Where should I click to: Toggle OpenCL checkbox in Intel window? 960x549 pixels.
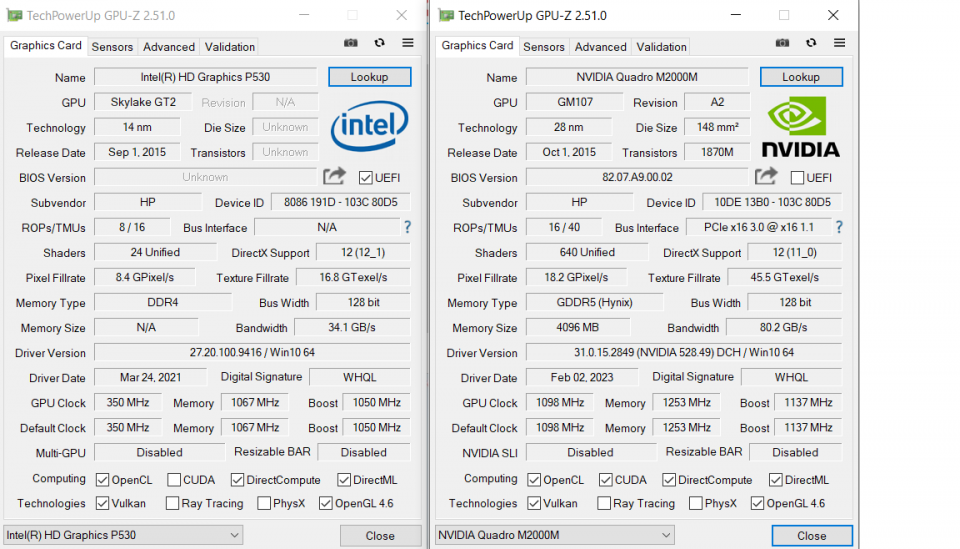[x=102, y=480]
